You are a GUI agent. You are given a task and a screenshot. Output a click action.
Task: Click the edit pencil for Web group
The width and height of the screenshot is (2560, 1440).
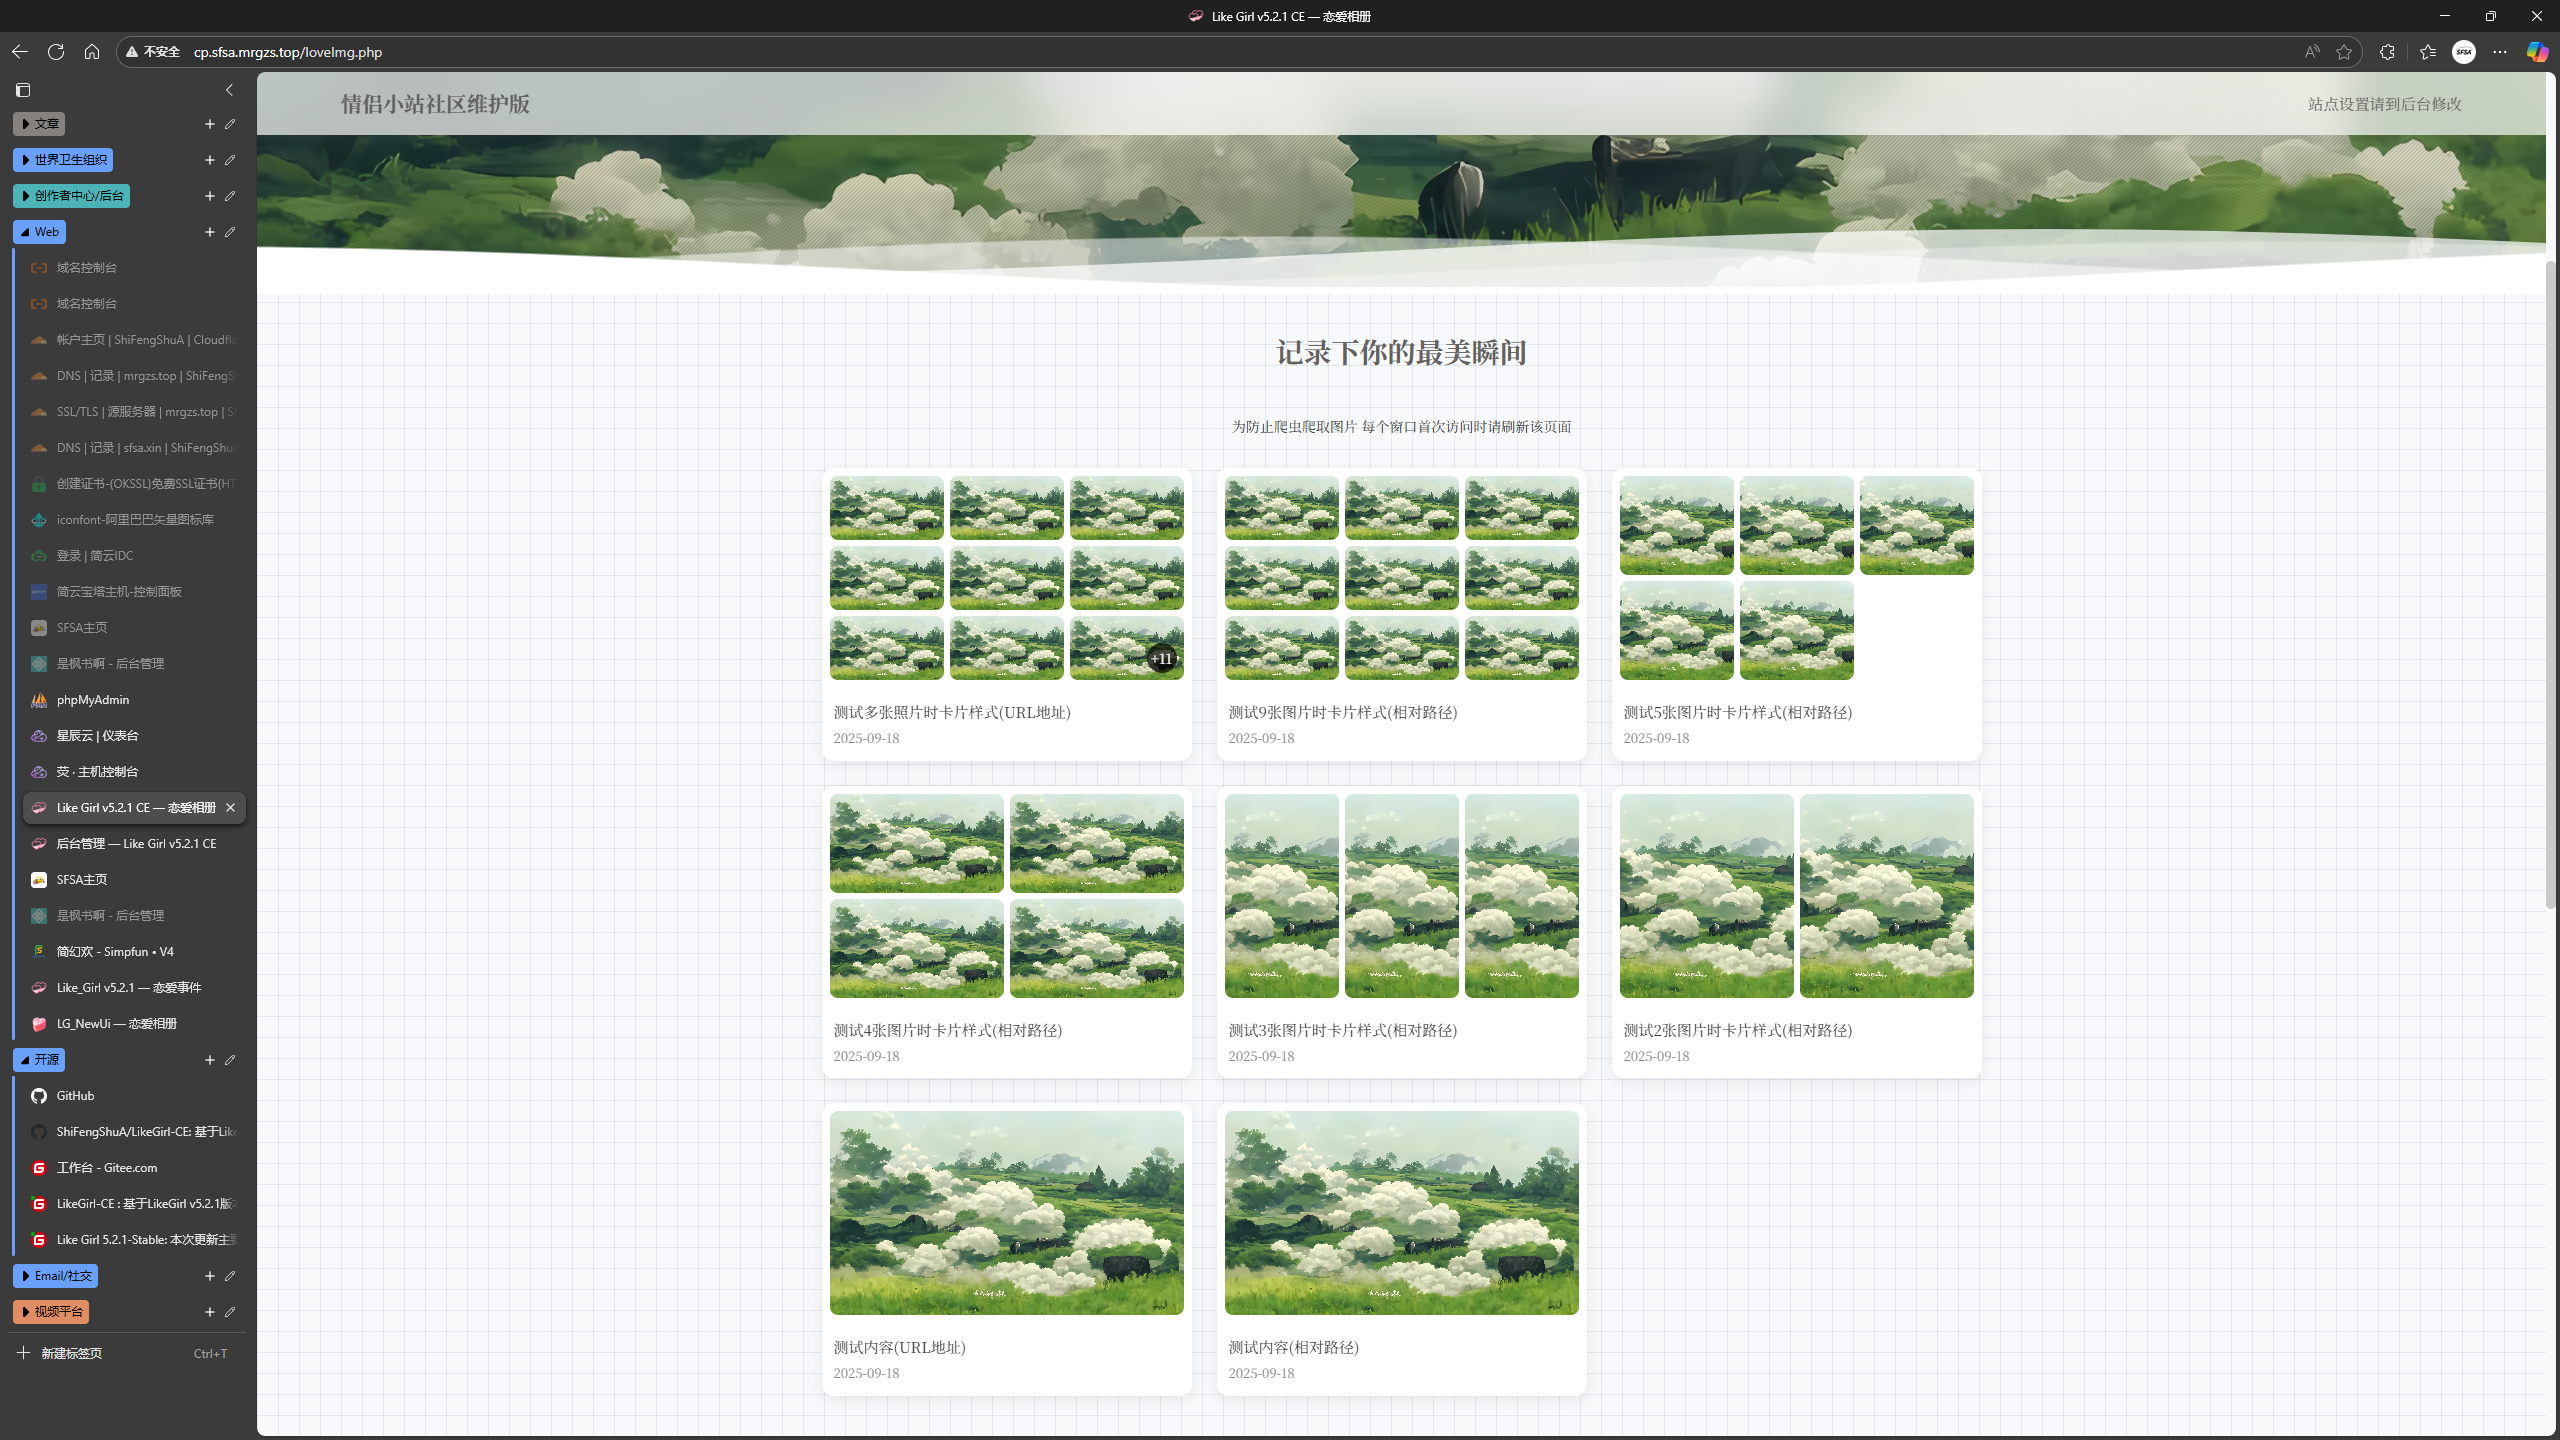point(230,232)
